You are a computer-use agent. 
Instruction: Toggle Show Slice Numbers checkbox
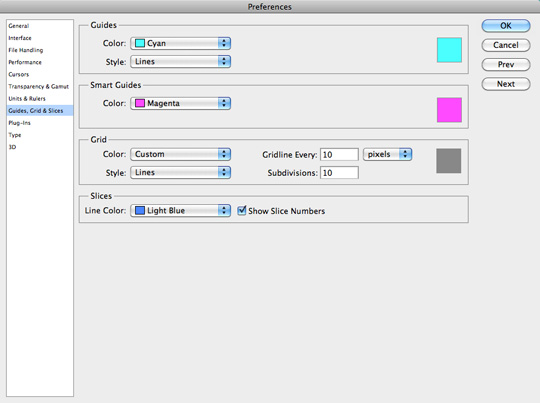pyautogui.click(x=242, y=210)
